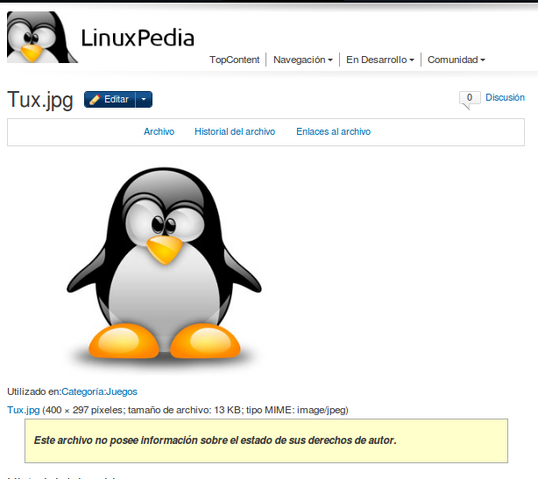Click the LinuxPedia site title
The width and height of the screenshot is (538, 479).
(x=138, y=38)
